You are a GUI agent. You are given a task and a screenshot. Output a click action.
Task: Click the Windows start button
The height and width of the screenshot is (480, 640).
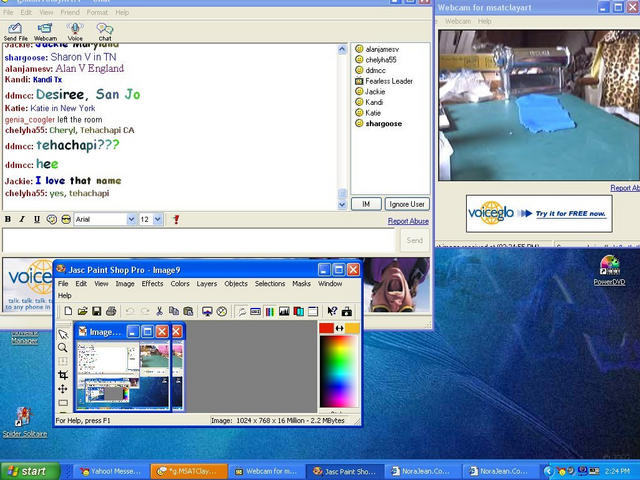pyautogui.click(x=29, y=471)
